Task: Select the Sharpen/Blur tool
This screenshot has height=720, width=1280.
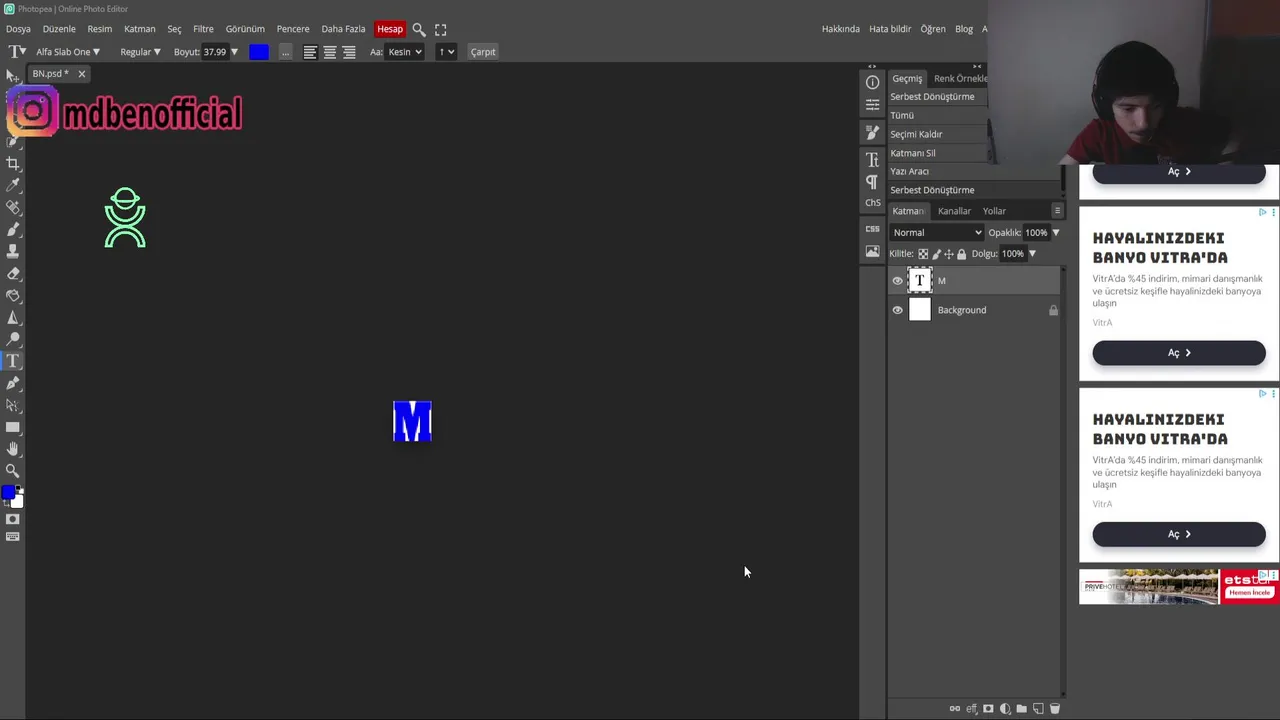Action: click(13, 317)
